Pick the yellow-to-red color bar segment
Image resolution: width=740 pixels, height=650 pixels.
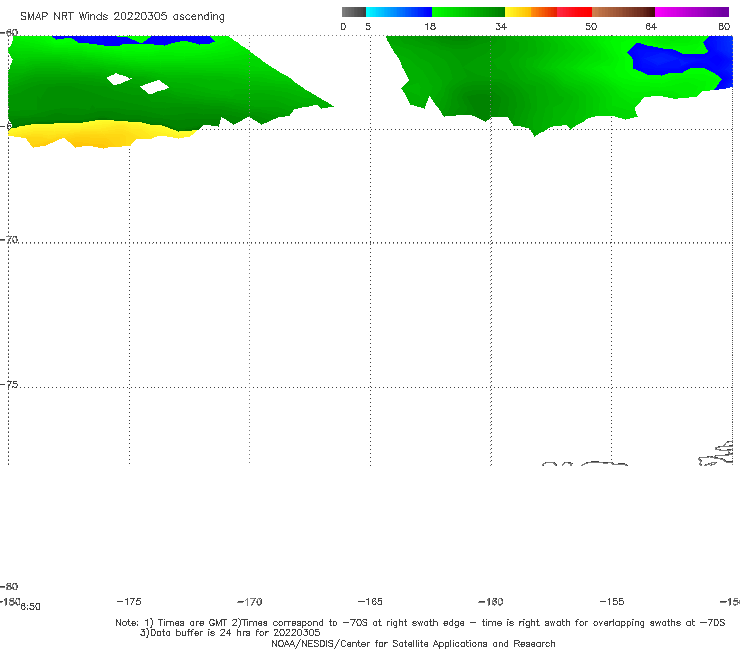pyautogui.click(x=548, y=12)
